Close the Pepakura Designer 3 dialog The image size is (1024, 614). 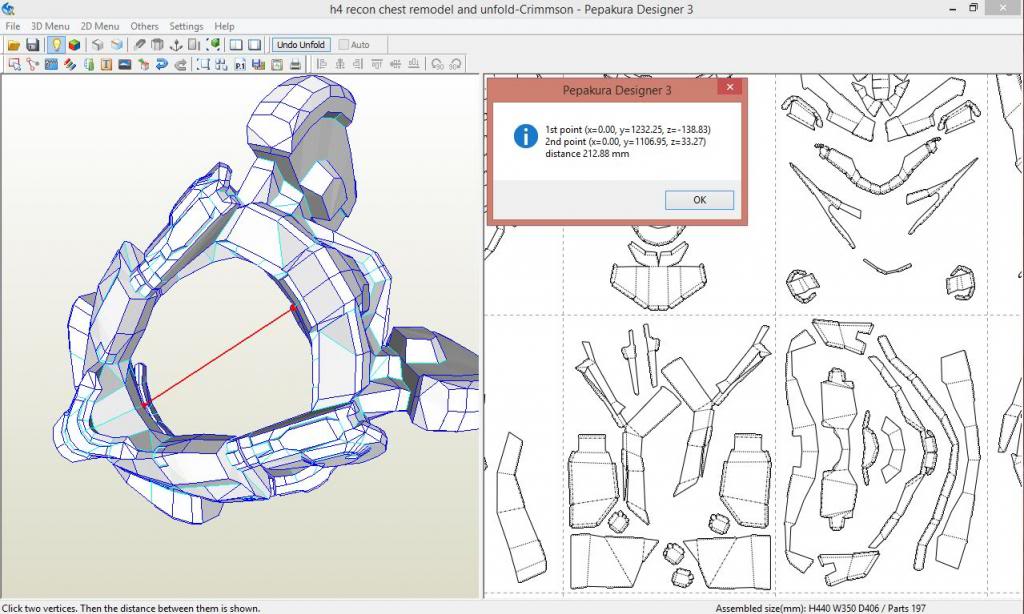point(730,87)
